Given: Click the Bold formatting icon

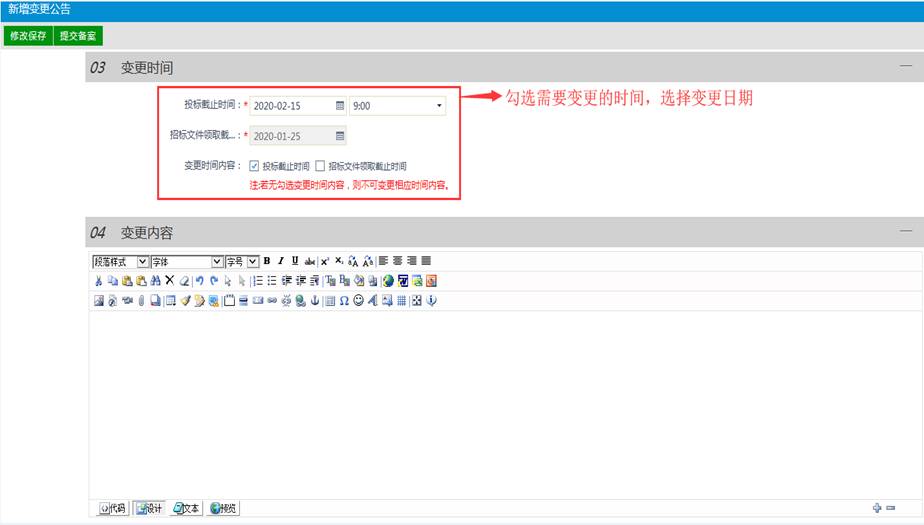Looking at the screenshot, I should click(x=267, y=261).
